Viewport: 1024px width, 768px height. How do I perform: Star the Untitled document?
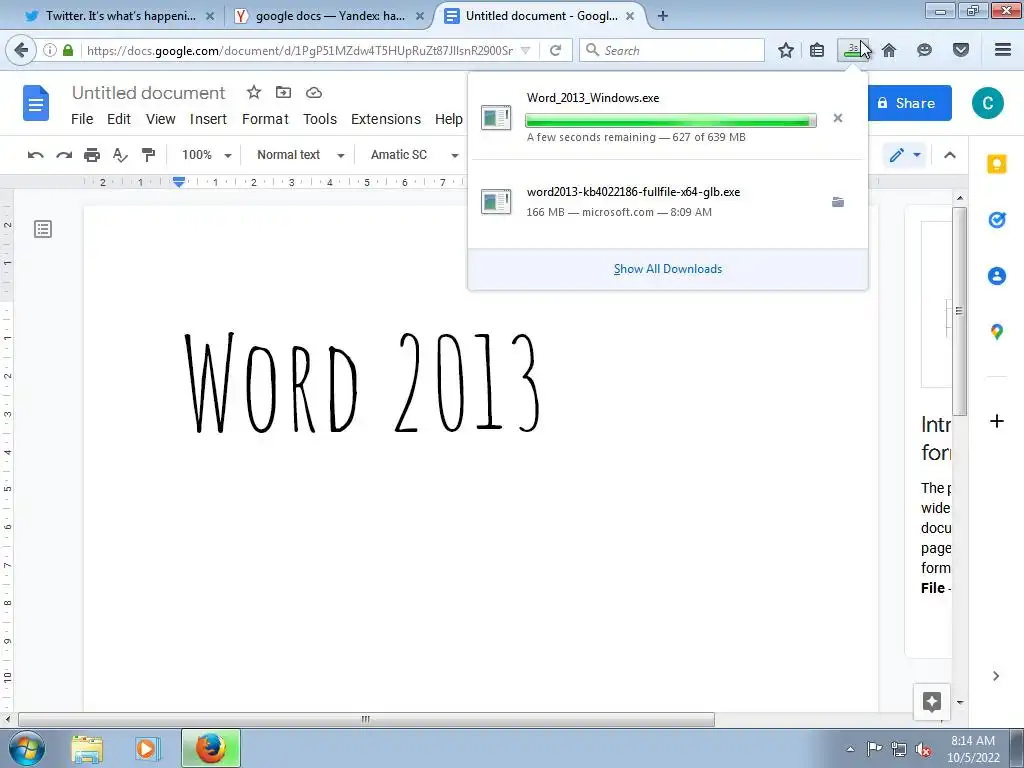tap(253, 93)
